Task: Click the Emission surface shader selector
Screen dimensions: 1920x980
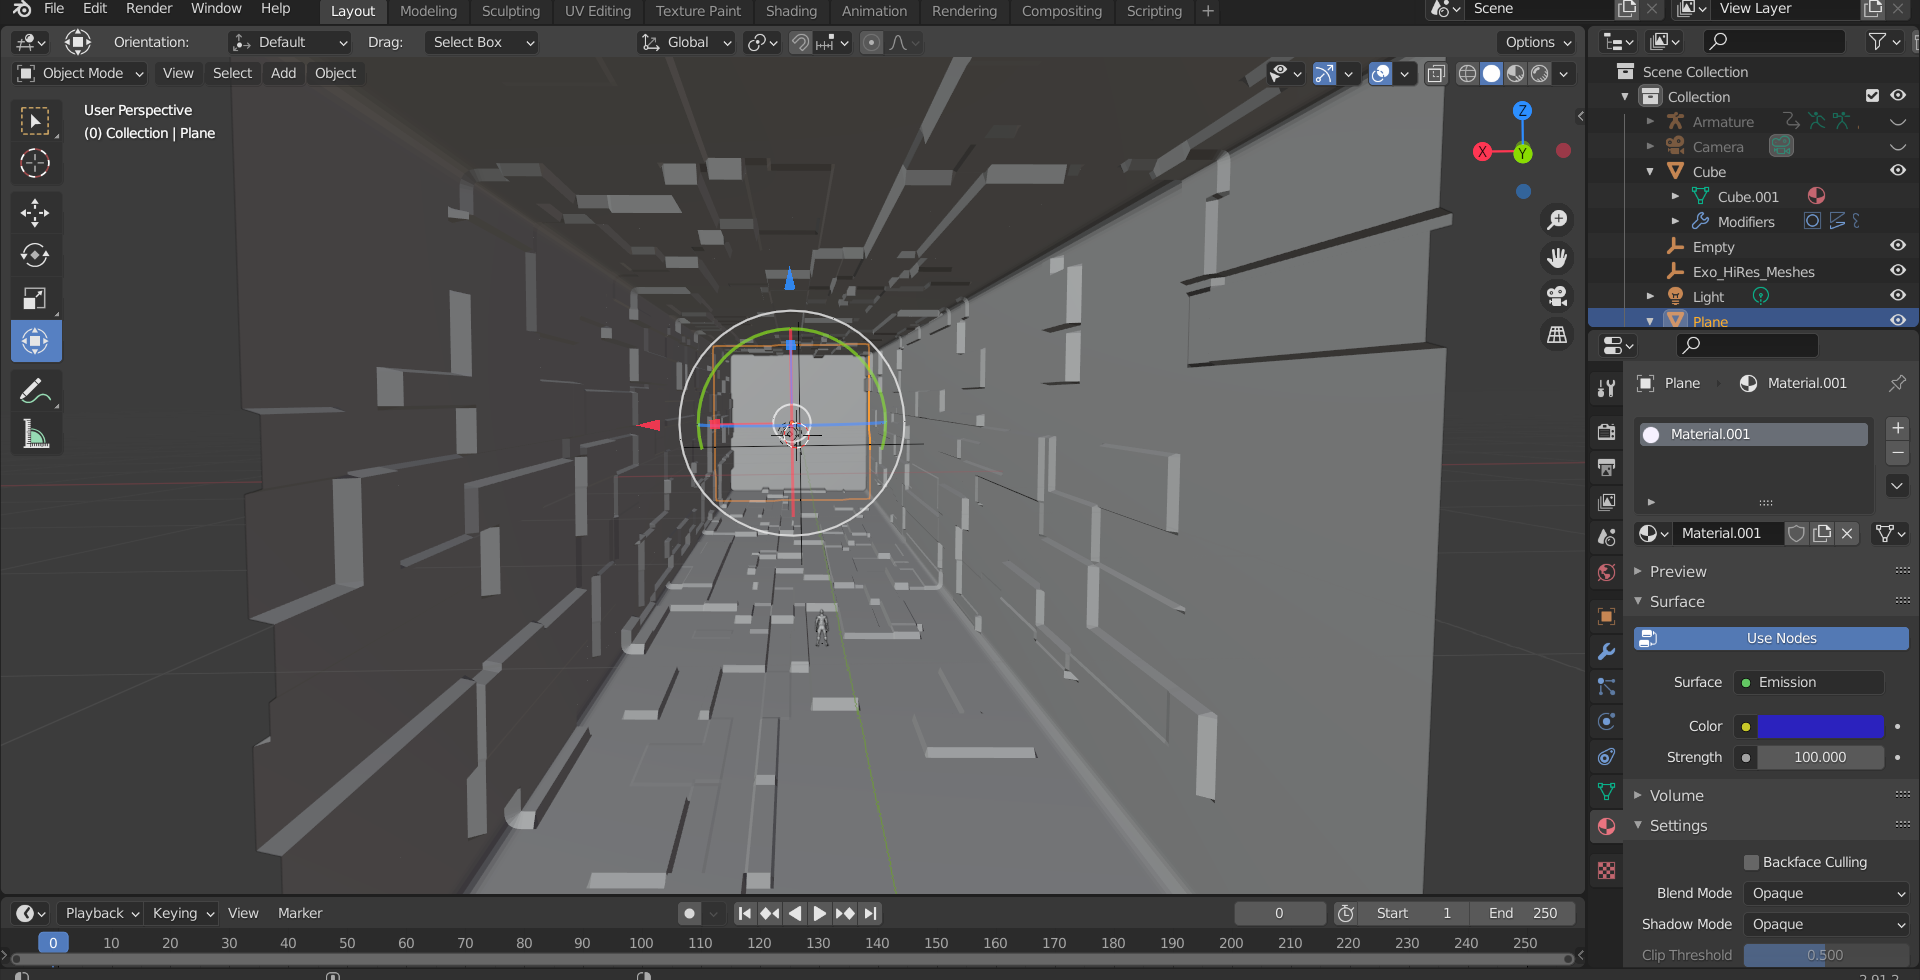Action: (1809, 682)
